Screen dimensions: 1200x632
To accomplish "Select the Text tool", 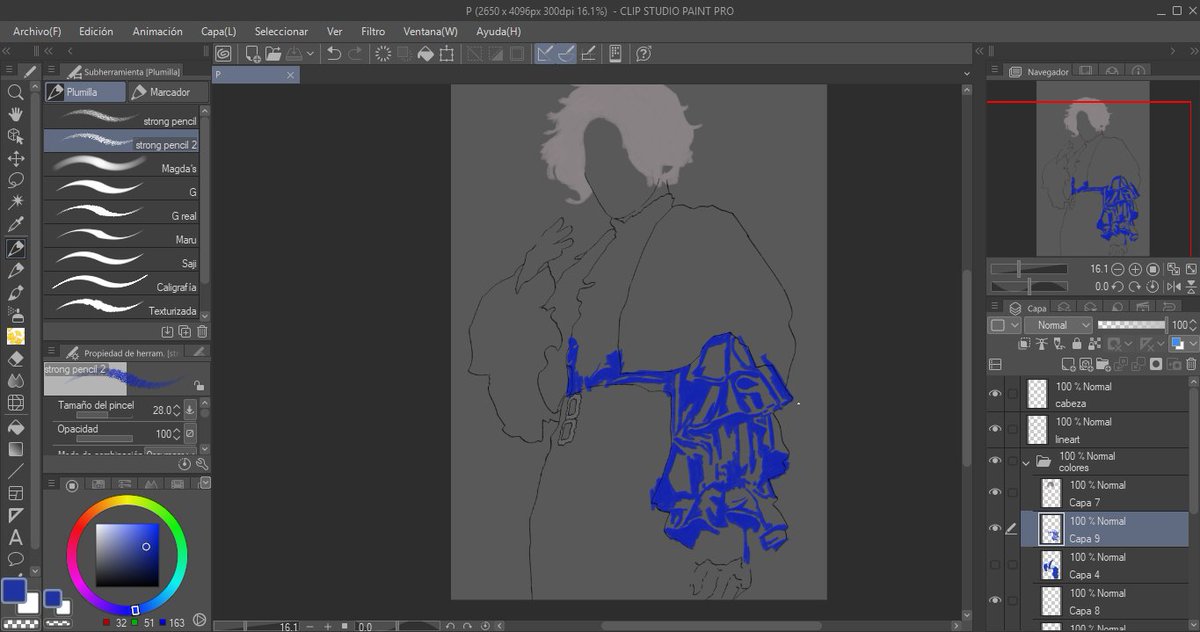I will (16, 537).
